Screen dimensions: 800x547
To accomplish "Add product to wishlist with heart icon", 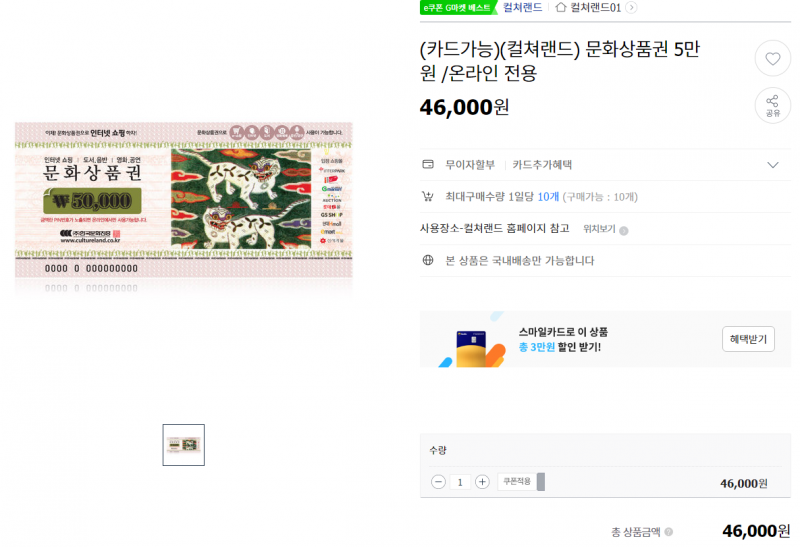I will [x=772, y=58].
